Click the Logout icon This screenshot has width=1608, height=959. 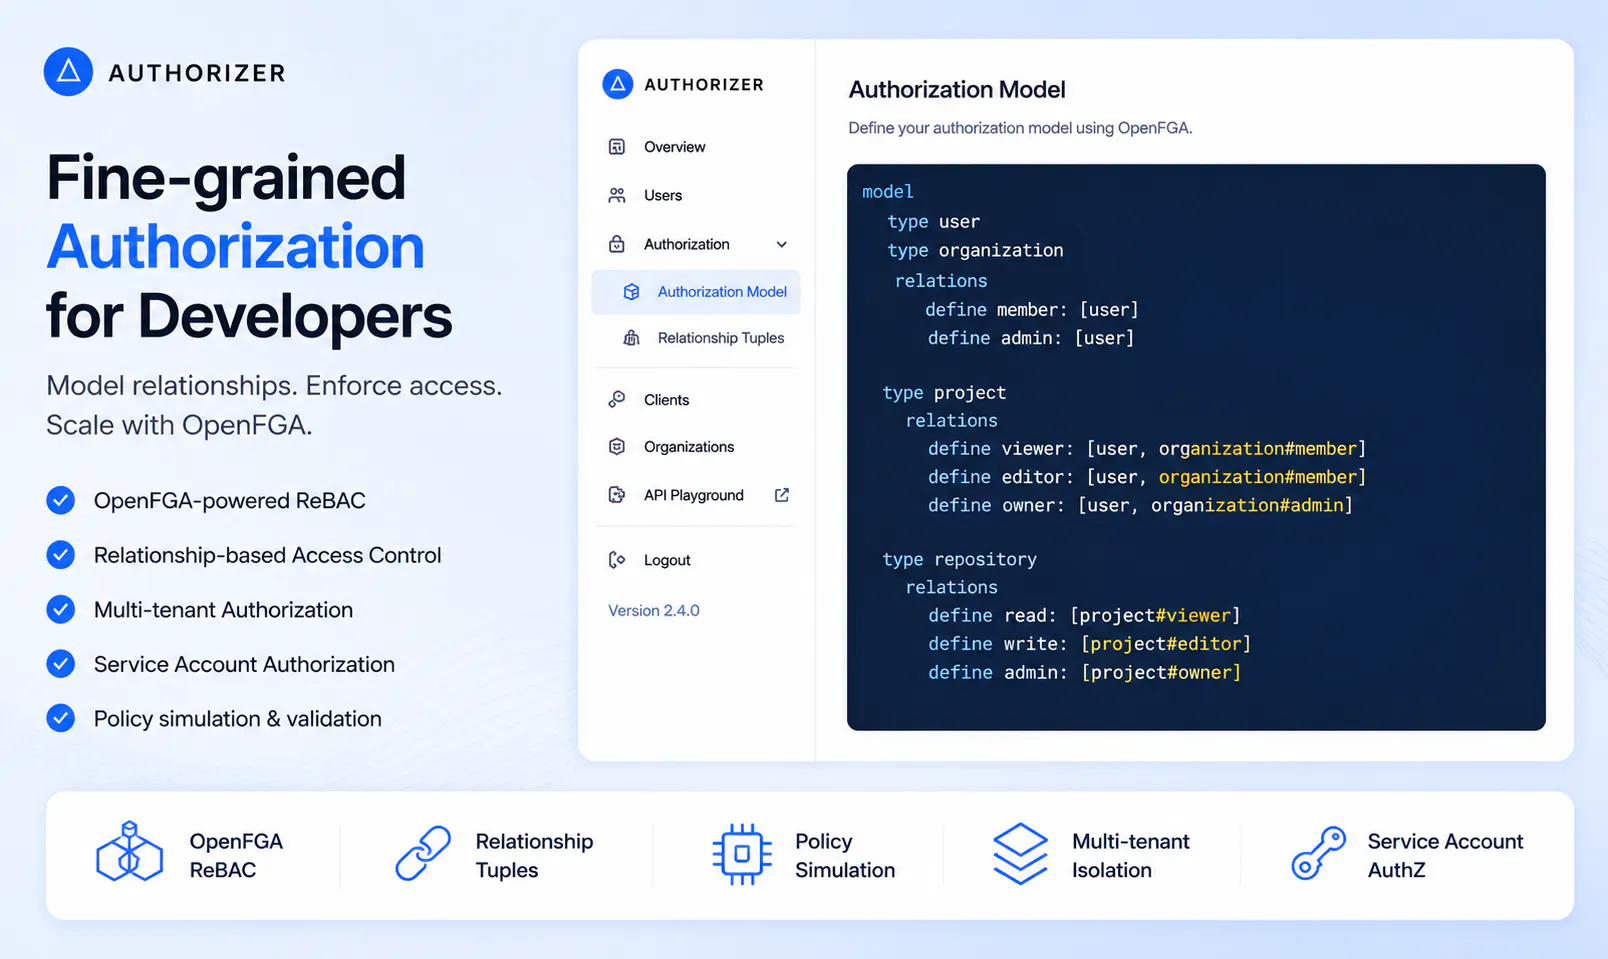click(617, 560)
